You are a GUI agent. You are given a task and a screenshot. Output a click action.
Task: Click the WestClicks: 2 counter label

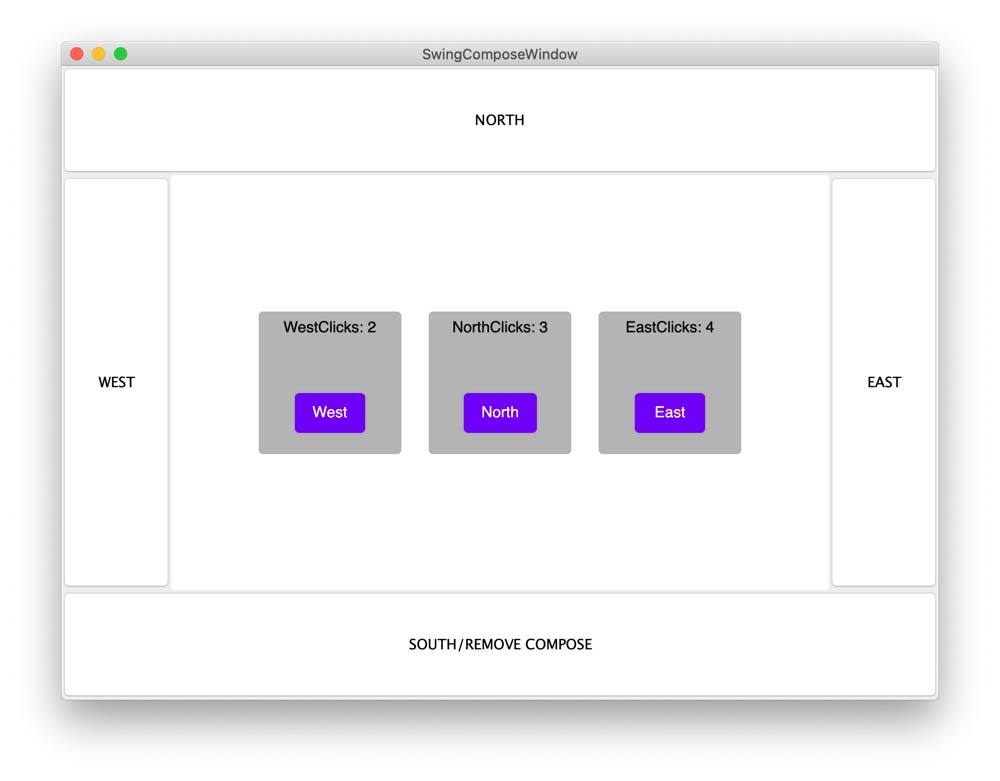[329, 327]
